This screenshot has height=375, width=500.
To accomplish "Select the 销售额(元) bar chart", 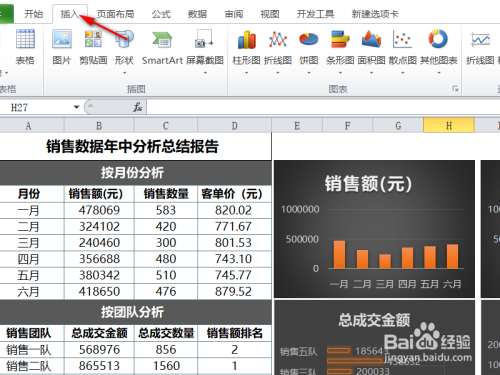I will 374,229.
